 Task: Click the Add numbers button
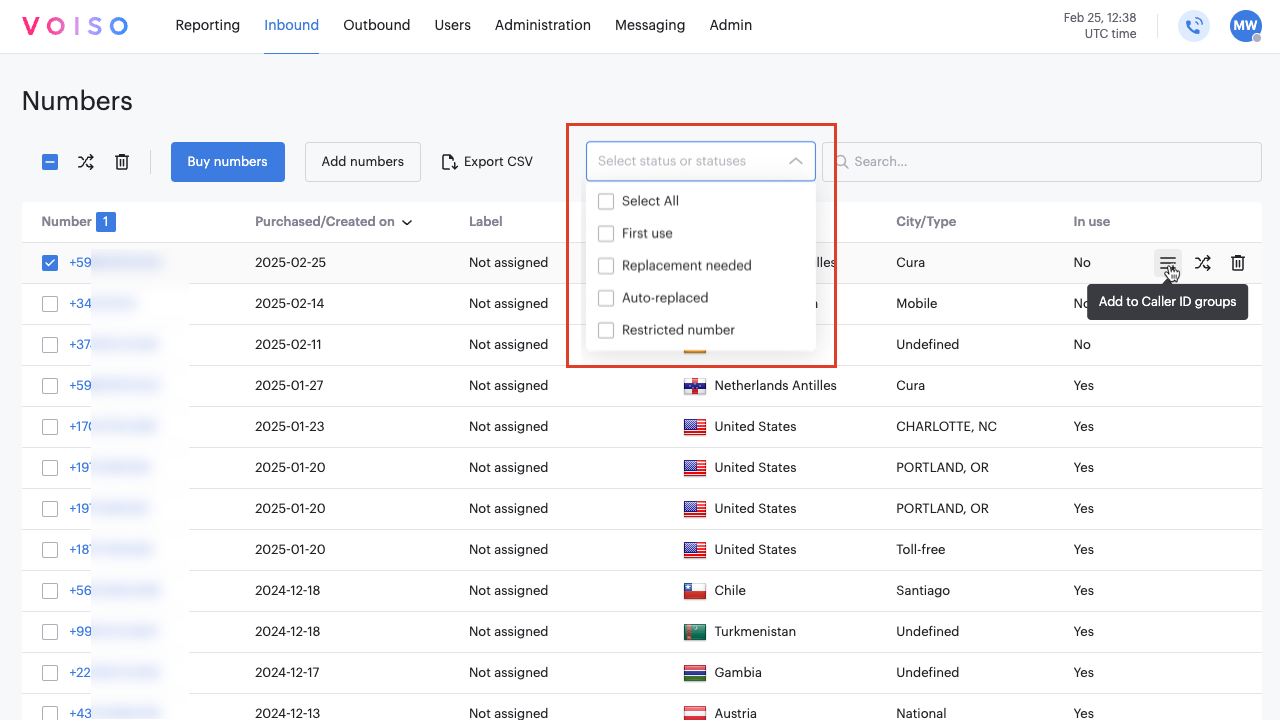(362, 161)
